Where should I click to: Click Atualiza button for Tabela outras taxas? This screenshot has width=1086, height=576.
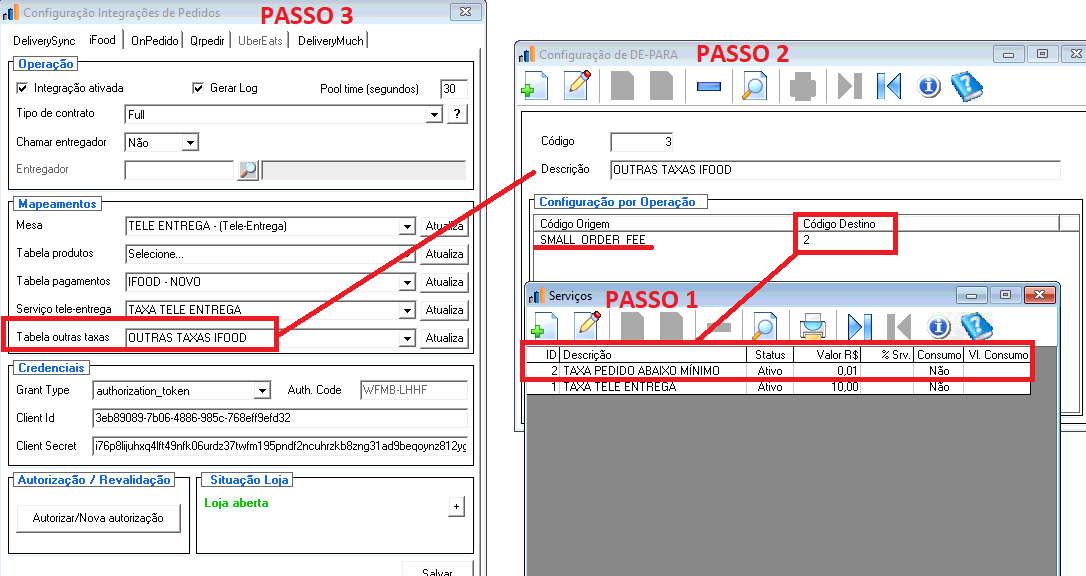point(444,339)
